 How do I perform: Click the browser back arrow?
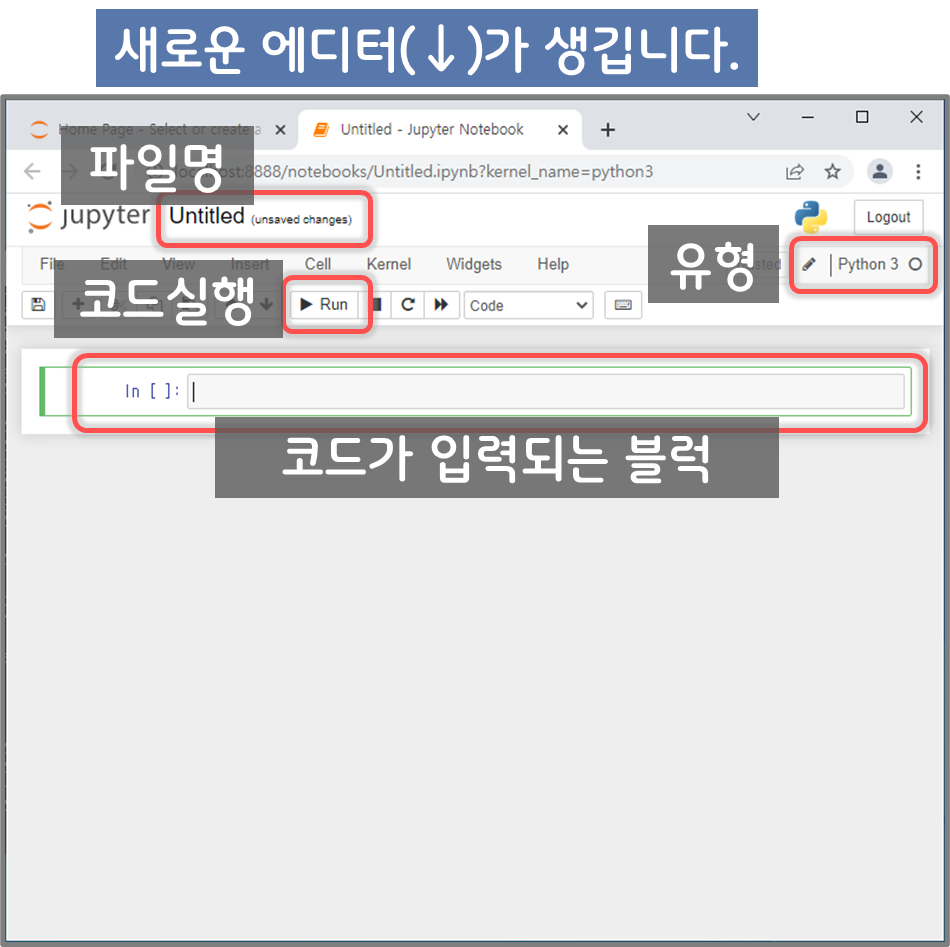32,171
